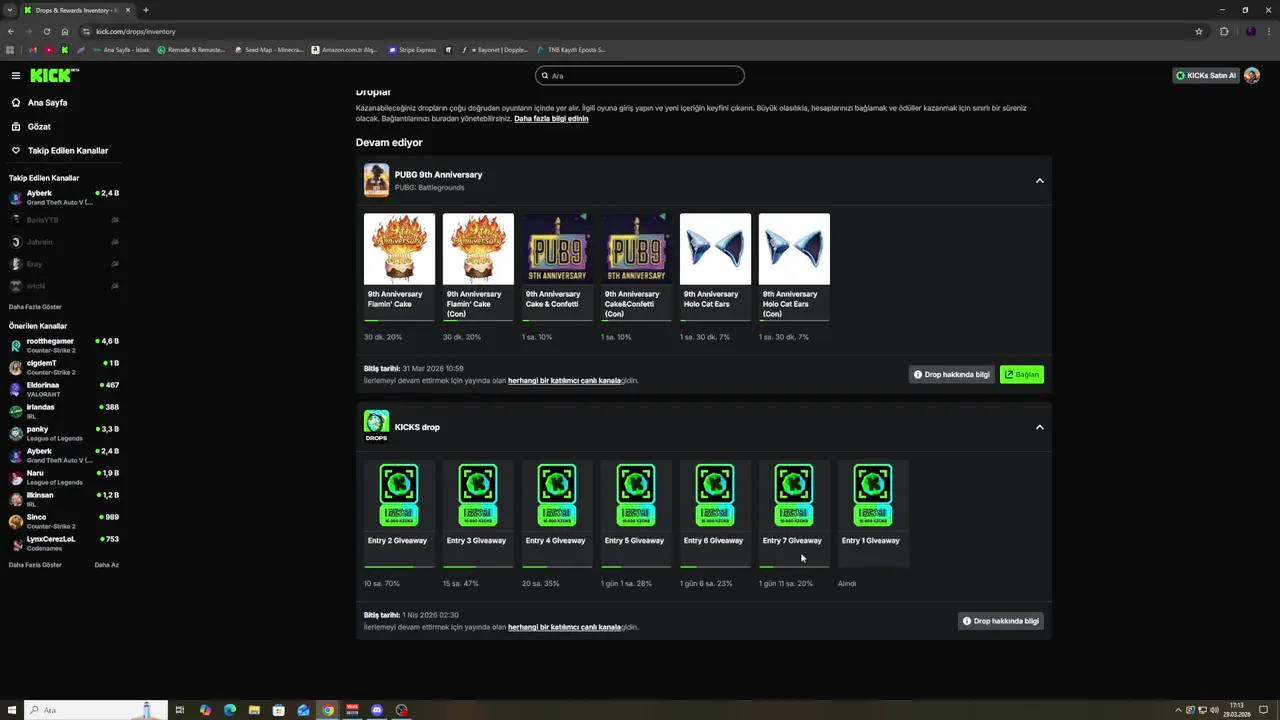Click the Windows taskbar search box
The image size is (1280, 720).
95,710
